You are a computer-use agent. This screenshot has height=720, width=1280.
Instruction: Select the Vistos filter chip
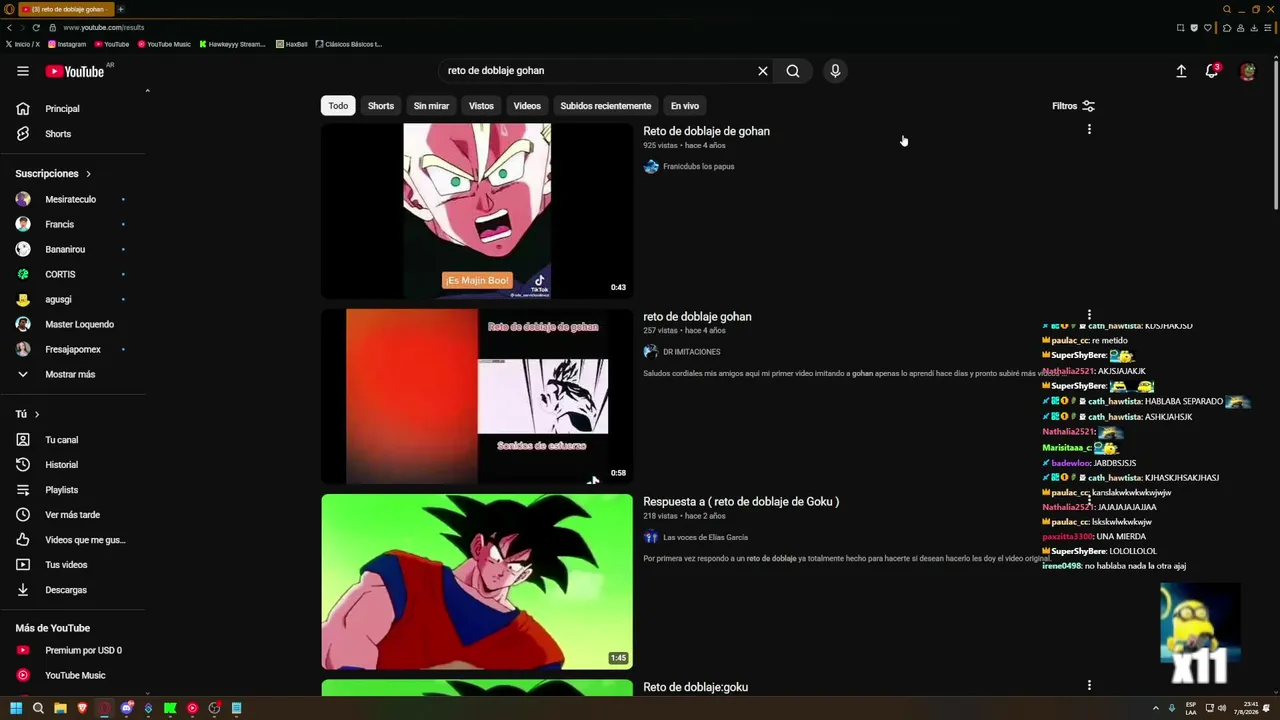(x=482, y=106)
